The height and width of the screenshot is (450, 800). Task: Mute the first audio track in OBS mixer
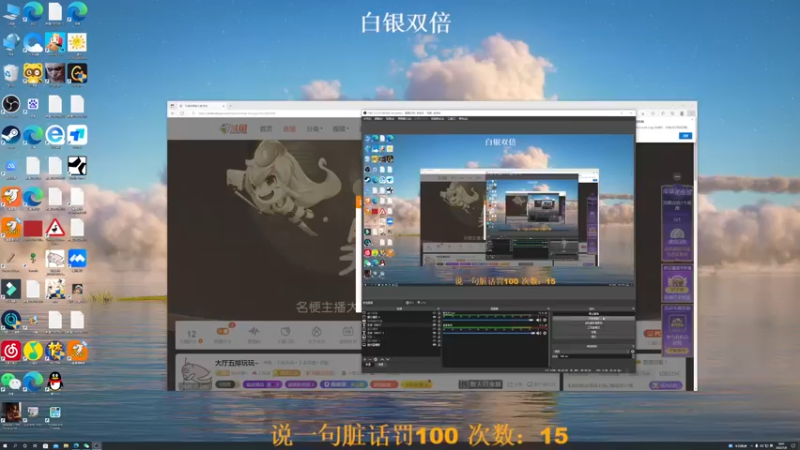coord(539,320)
